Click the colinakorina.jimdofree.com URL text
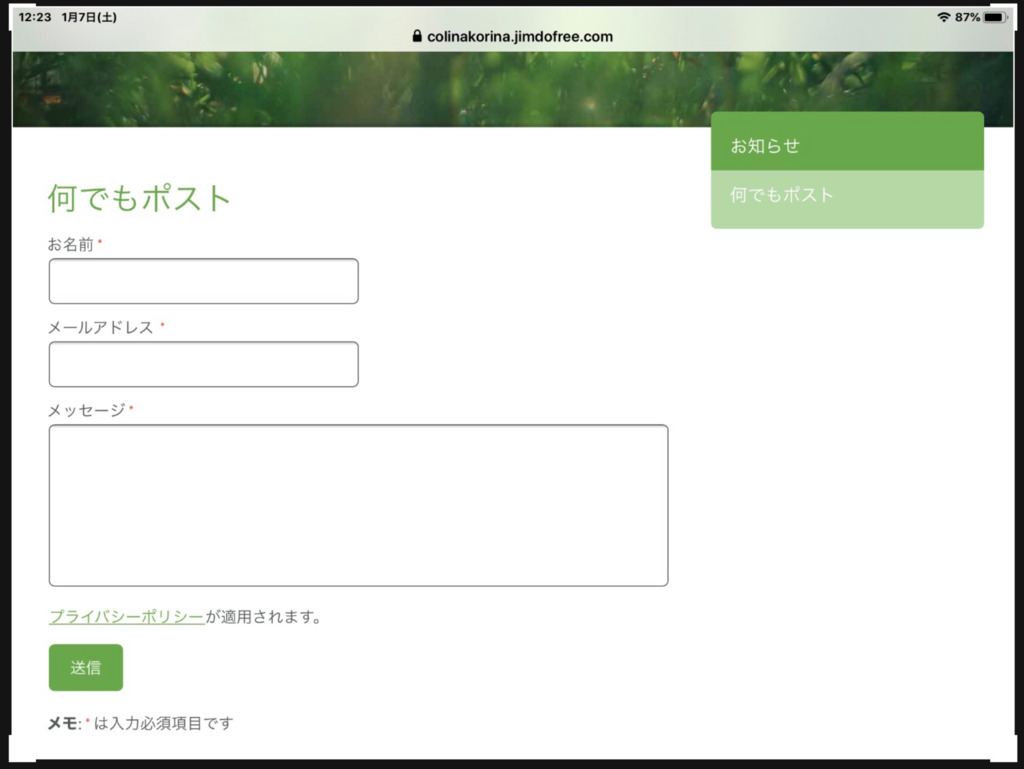Viewport: 1024px width, 769px height. [519, 36]
